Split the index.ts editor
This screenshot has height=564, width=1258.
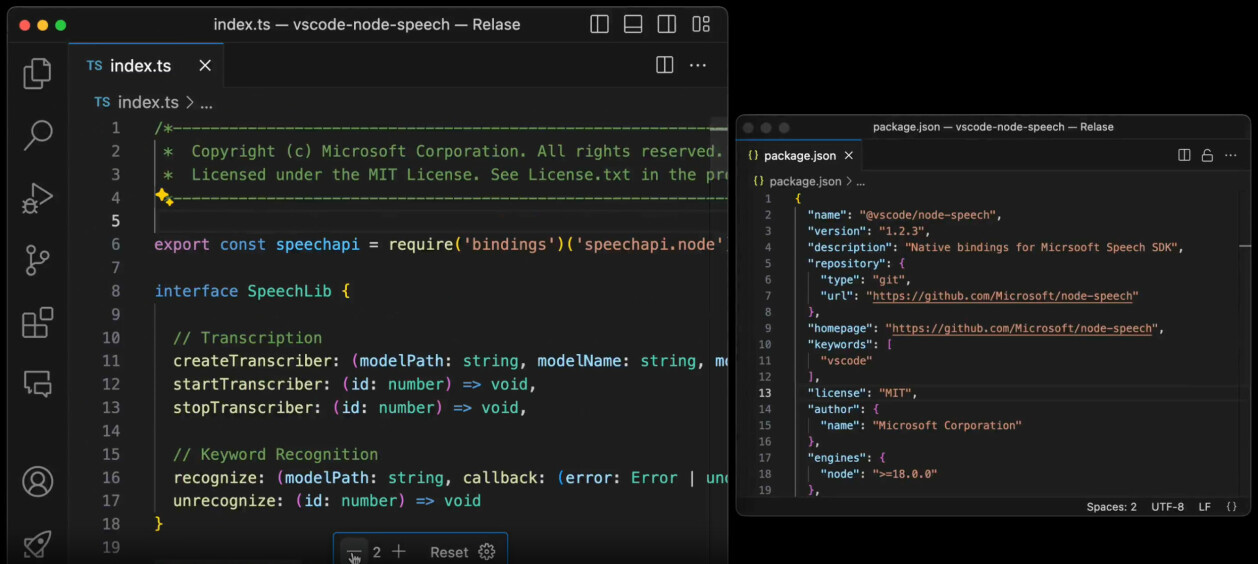click(x=664, y=65)
